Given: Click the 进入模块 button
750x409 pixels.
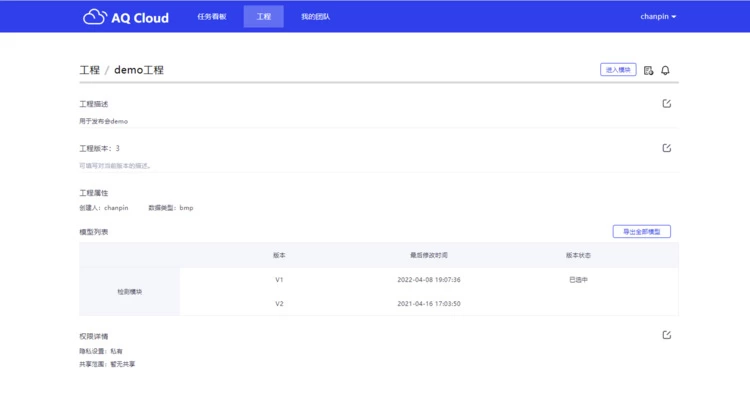Looking at the screenshot, I should [x=618, y=70].
